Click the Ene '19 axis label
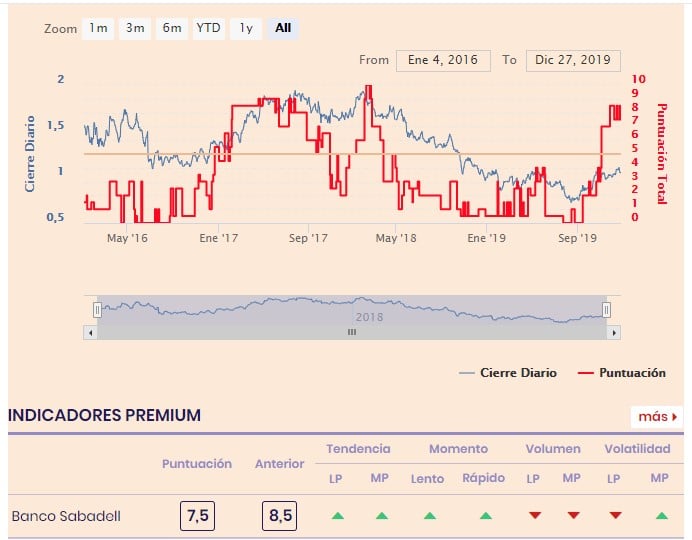This screenshot has width=692, height=540. 486,238
